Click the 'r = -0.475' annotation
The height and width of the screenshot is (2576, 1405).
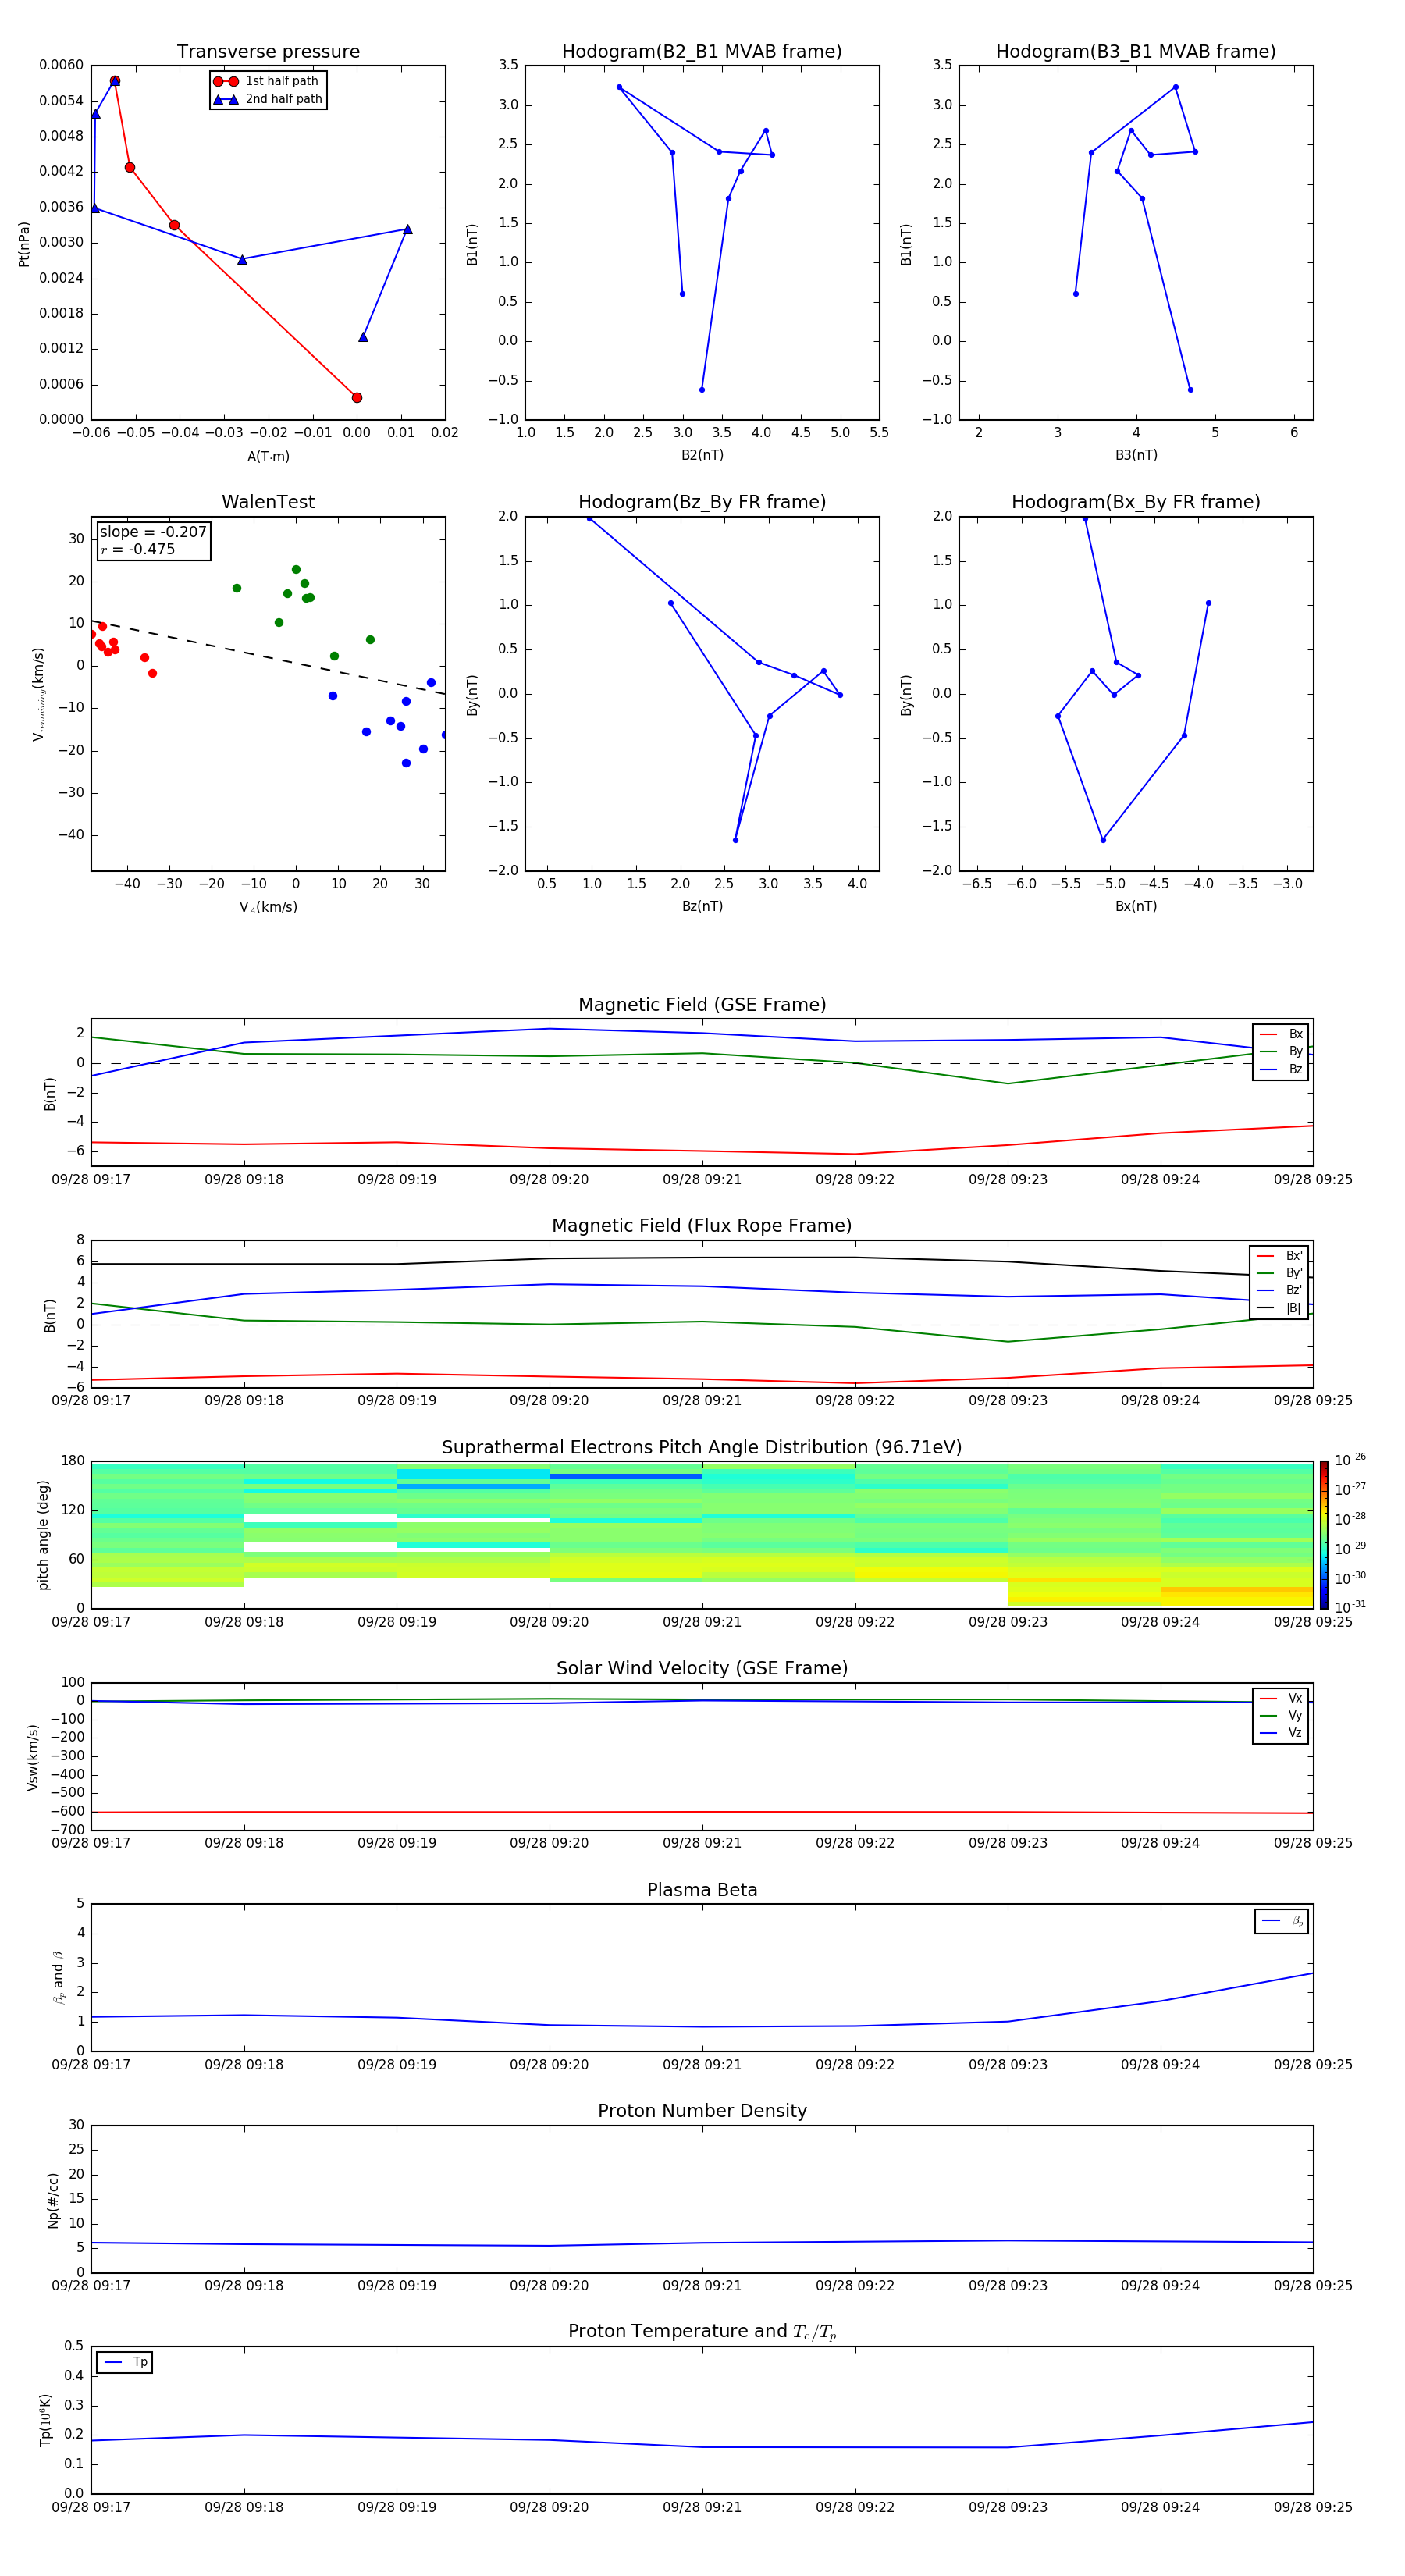pos(138,549)
